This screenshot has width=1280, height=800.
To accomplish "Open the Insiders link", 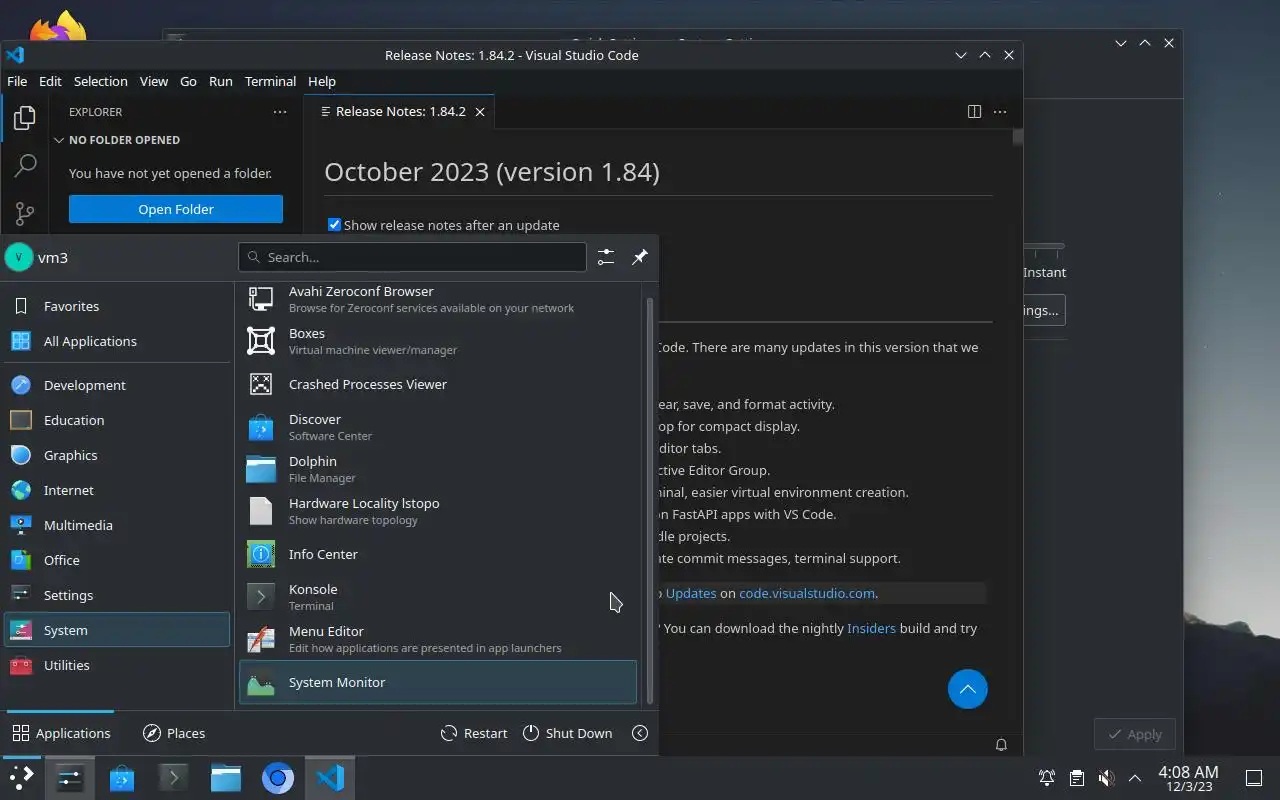I will (x=871, y=628).
